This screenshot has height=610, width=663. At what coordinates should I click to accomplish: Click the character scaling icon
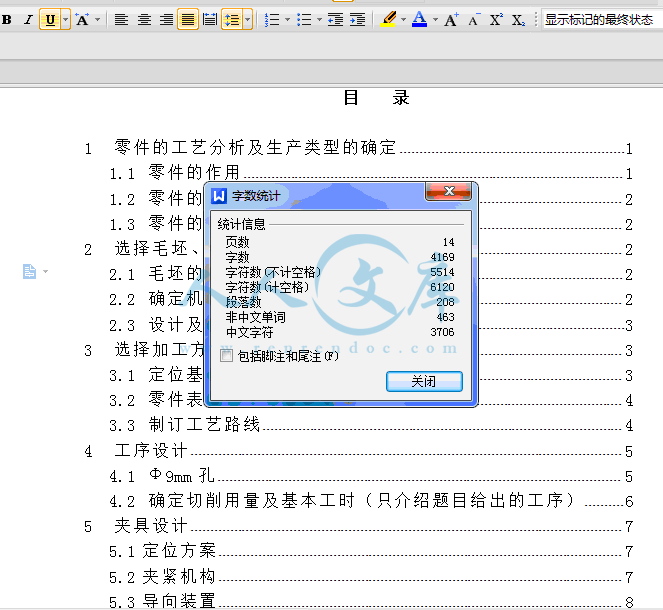82,19
